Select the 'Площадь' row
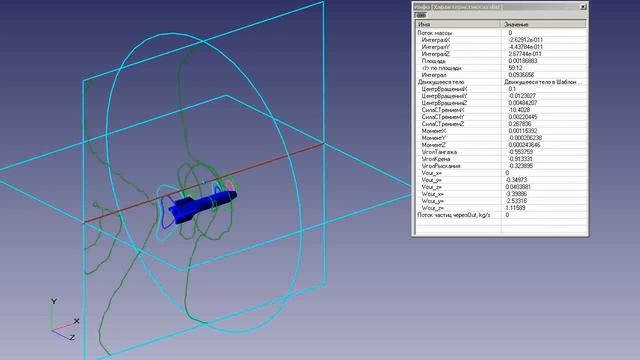The width and height of the screenshot is (640, 360). click(x=501, y=61)
